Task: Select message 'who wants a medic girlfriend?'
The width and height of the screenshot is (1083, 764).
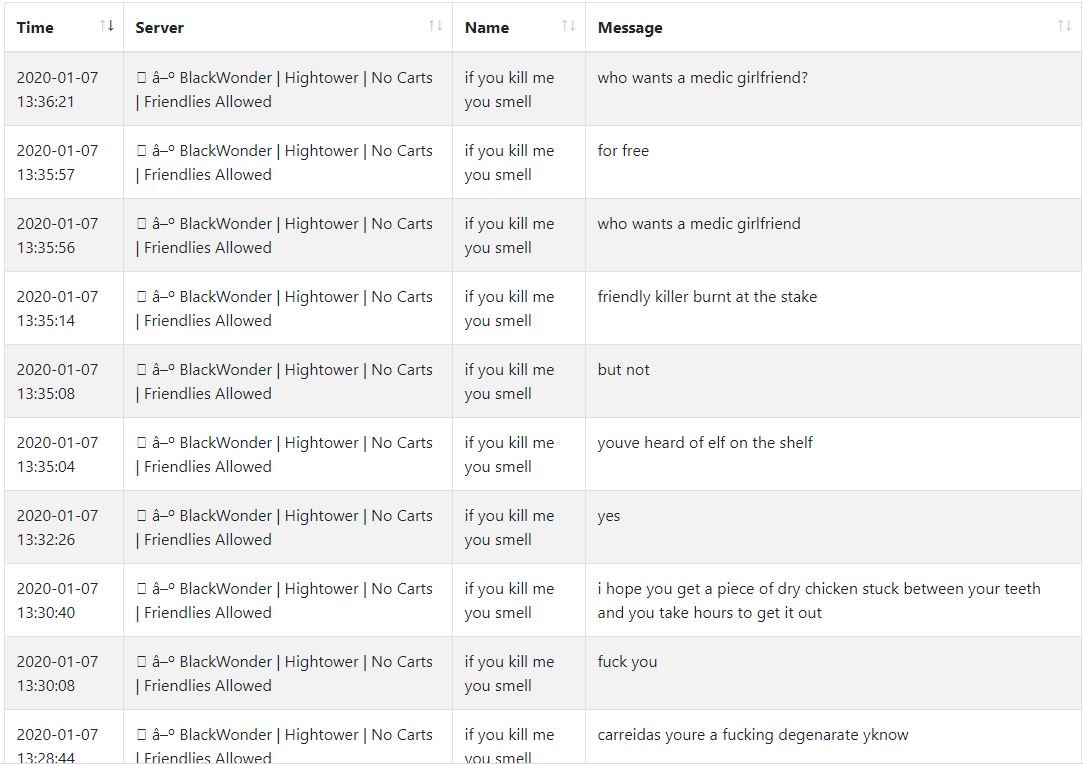Action: click(x=702, y=77)
